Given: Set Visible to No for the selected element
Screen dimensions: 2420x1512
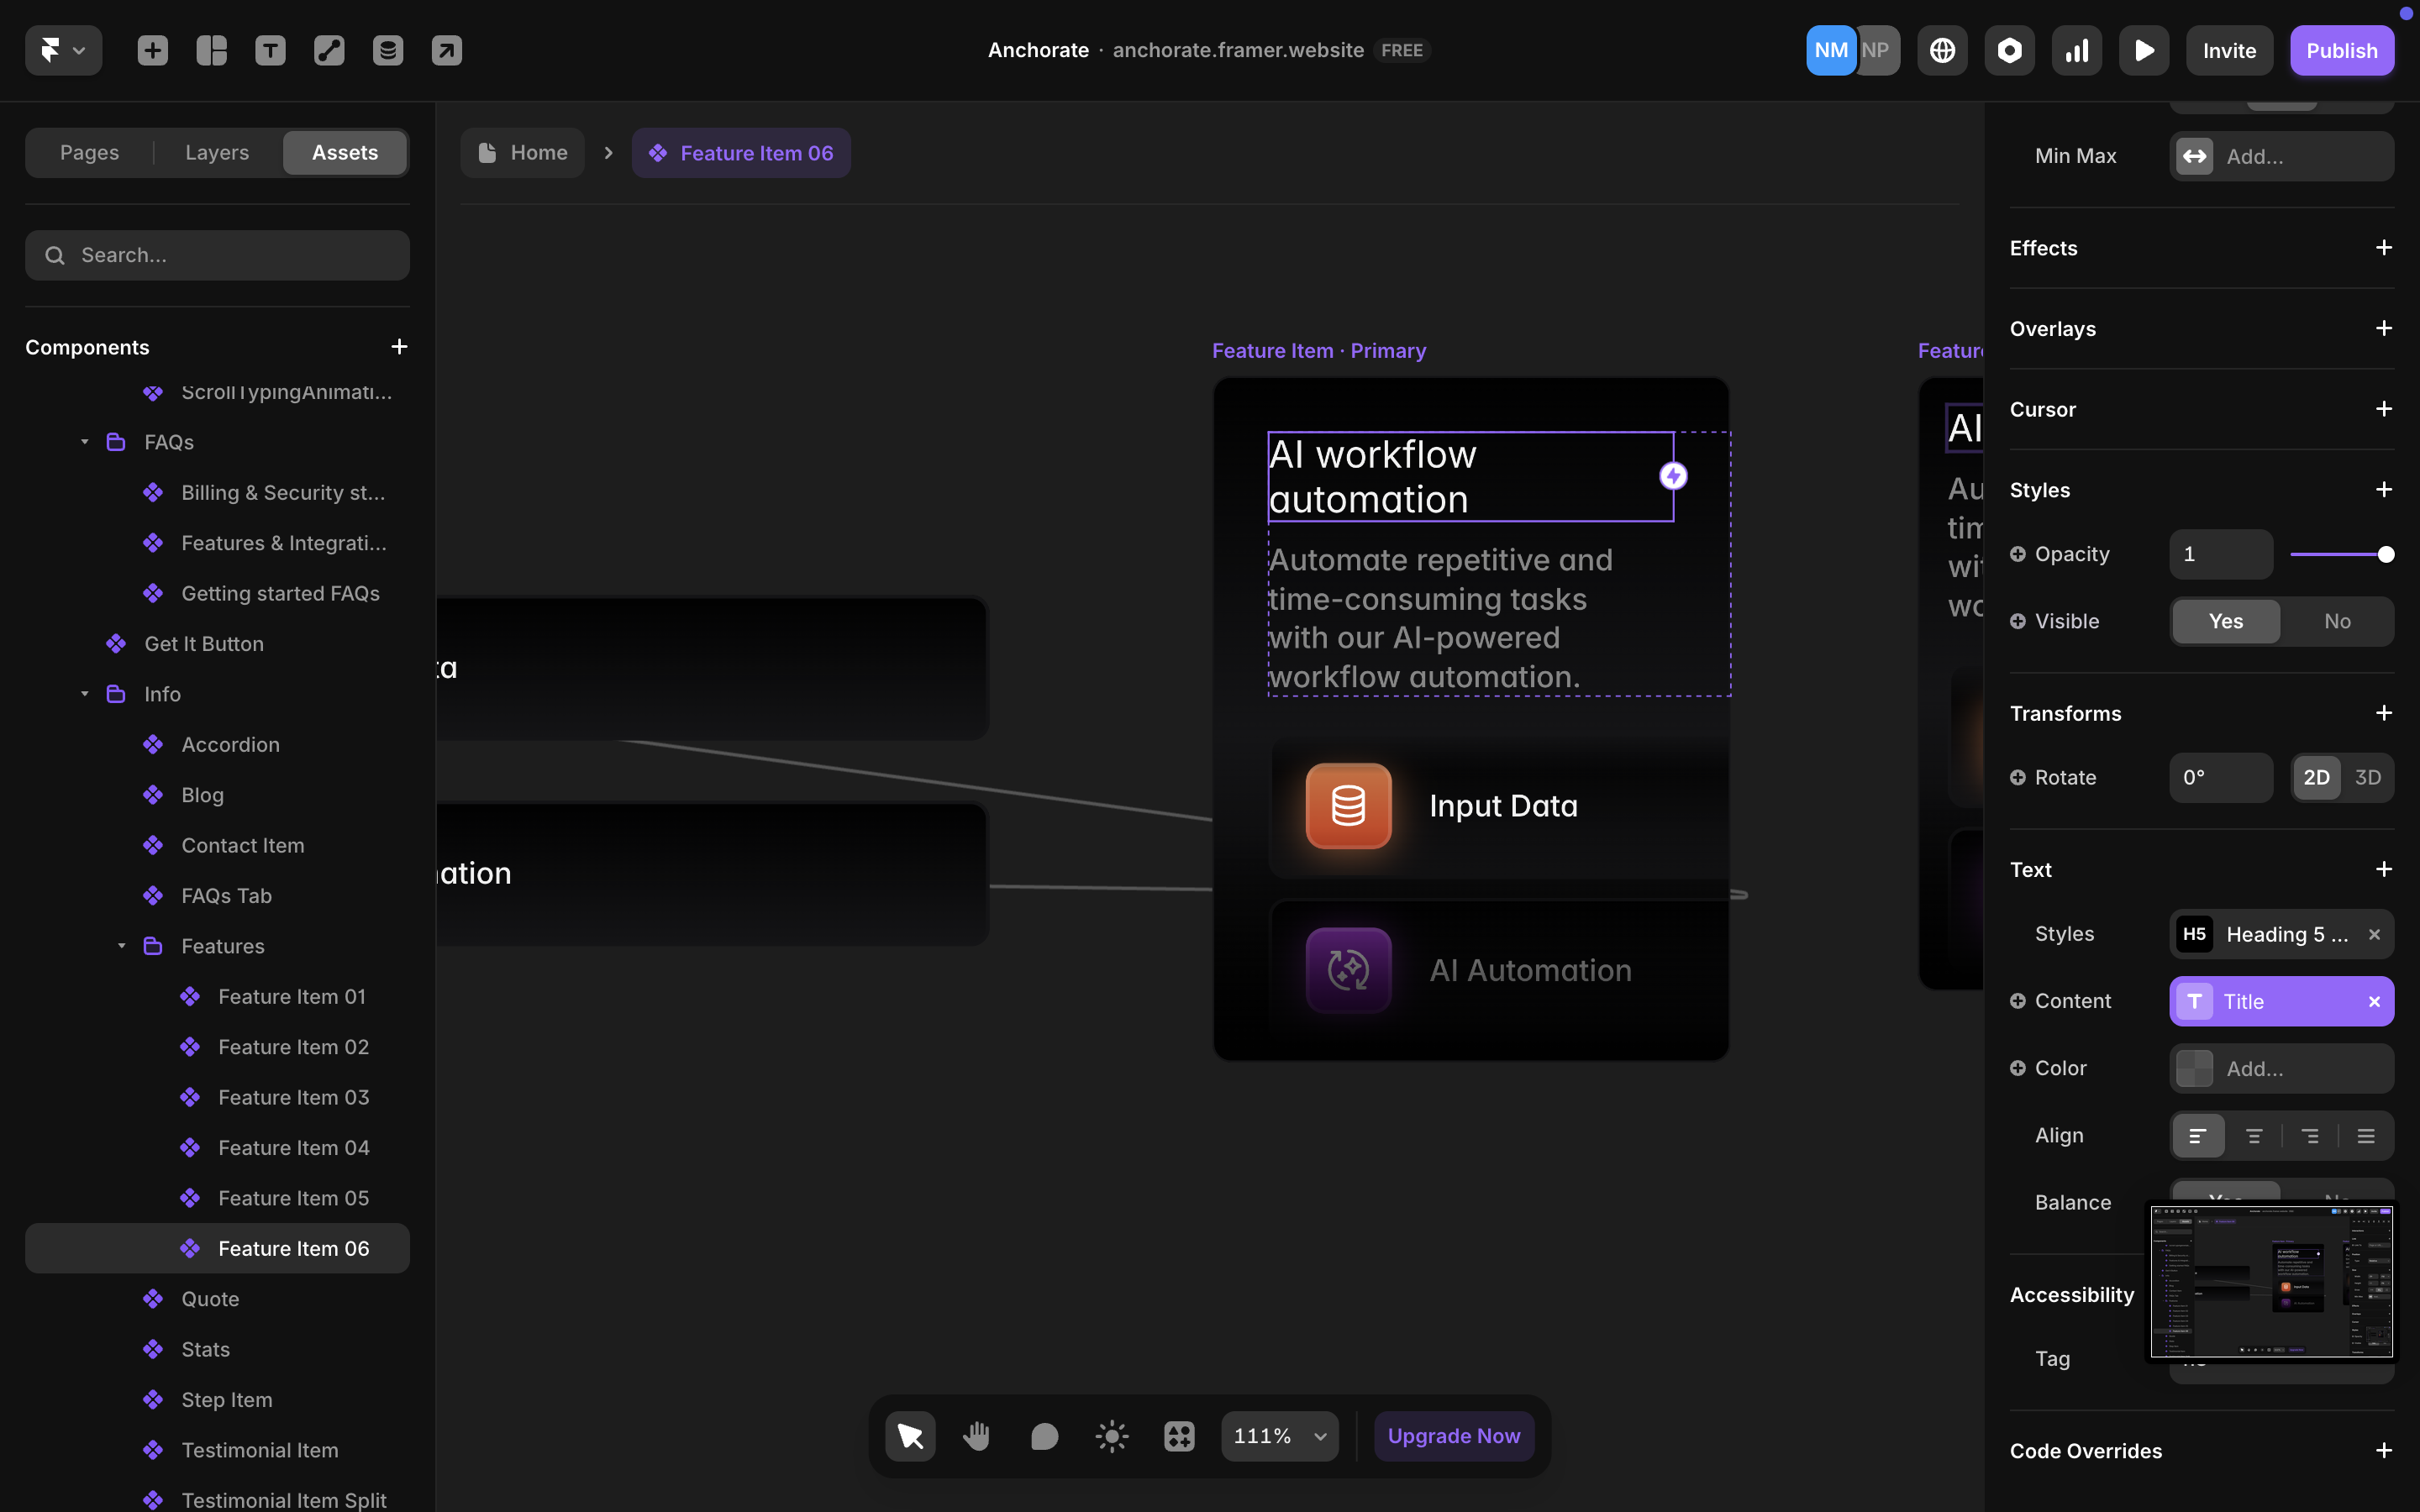Looking at the screenshot, I should [x=2337, y=621].
